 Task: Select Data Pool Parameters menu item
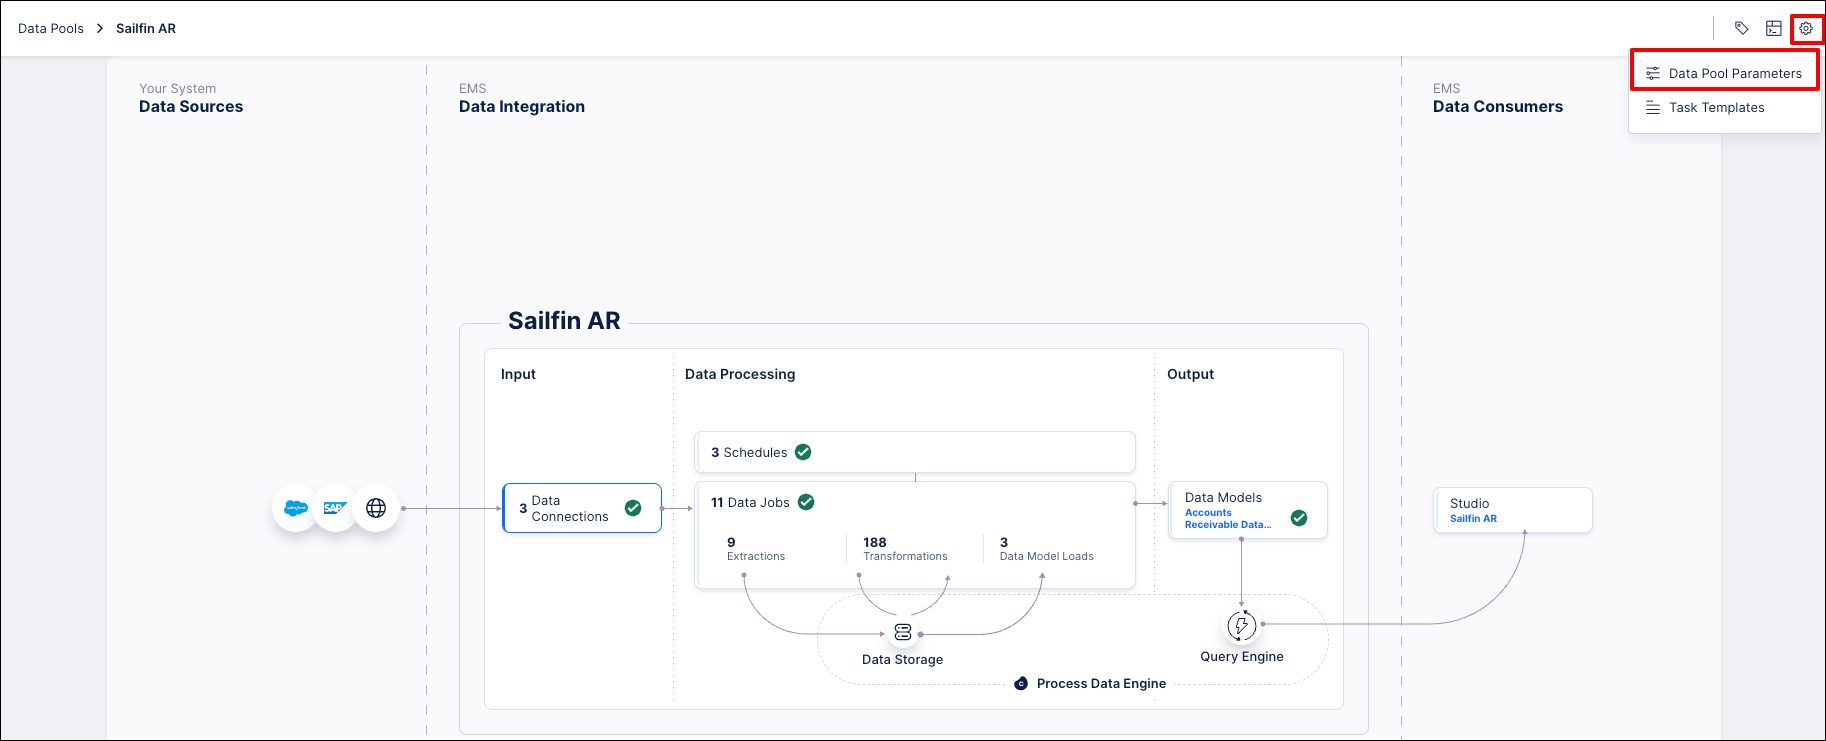point(1725,73)
